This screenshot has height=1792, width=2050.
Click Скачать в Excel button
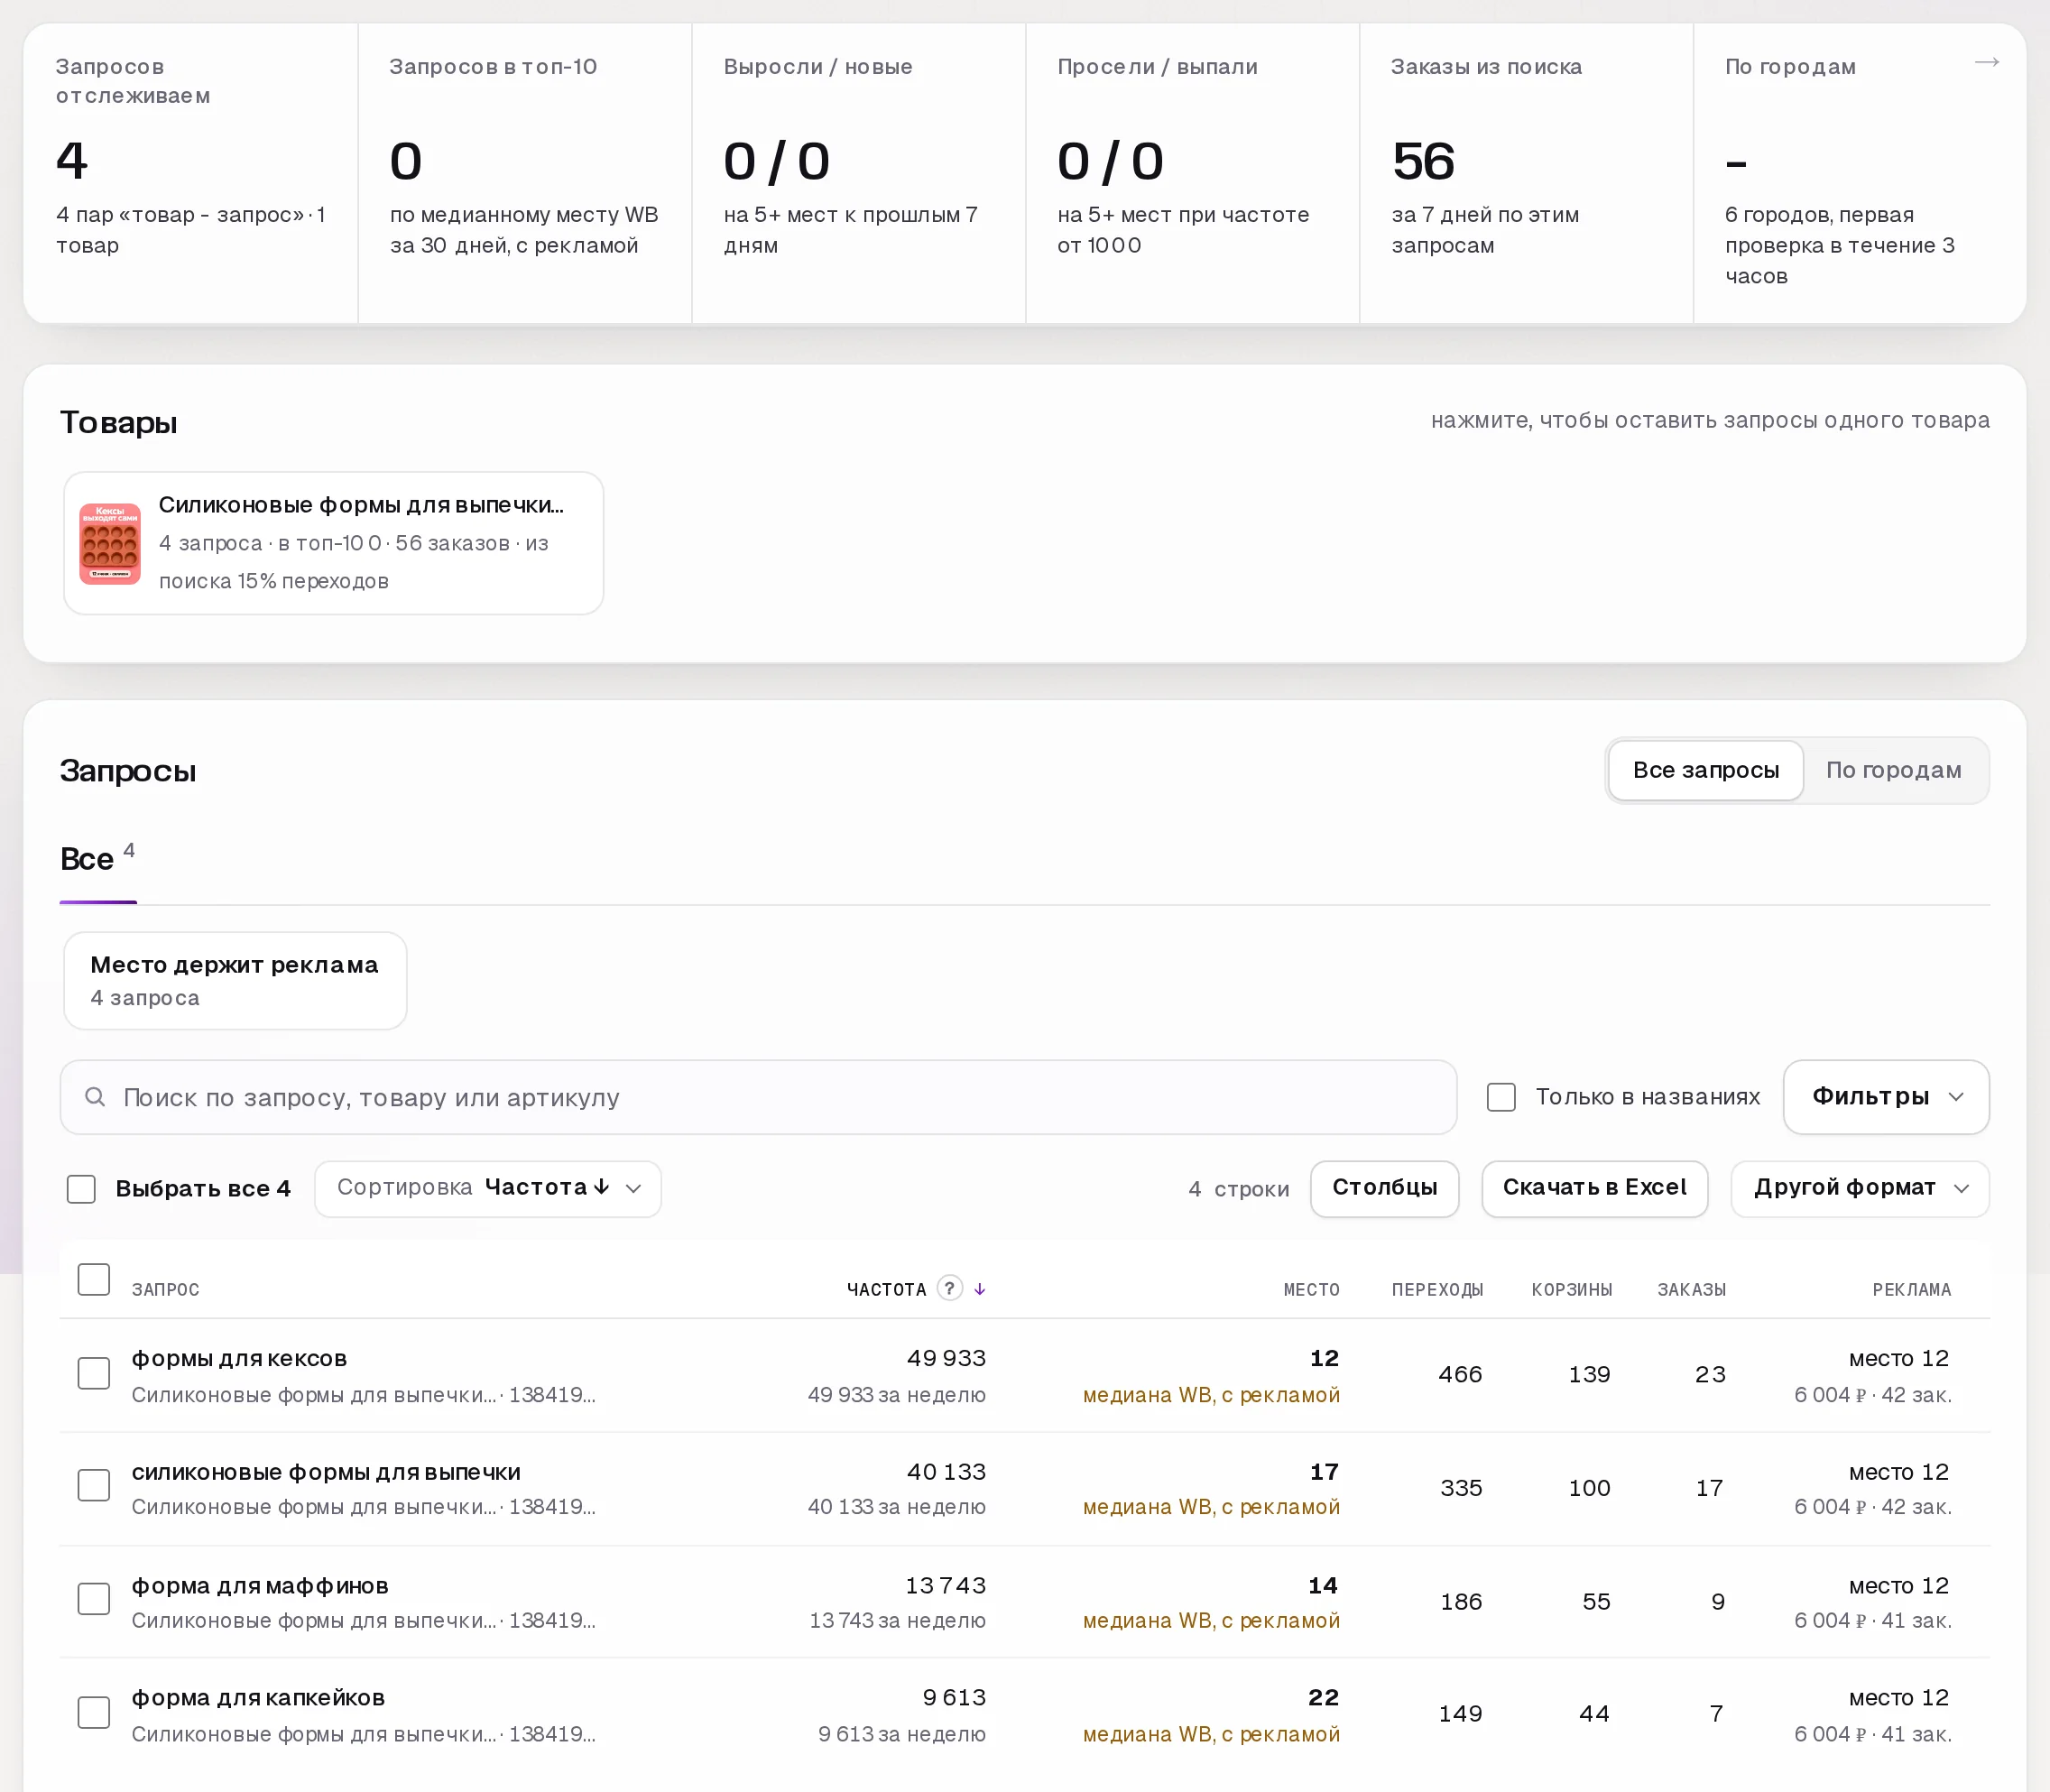coord(1594,1188)
